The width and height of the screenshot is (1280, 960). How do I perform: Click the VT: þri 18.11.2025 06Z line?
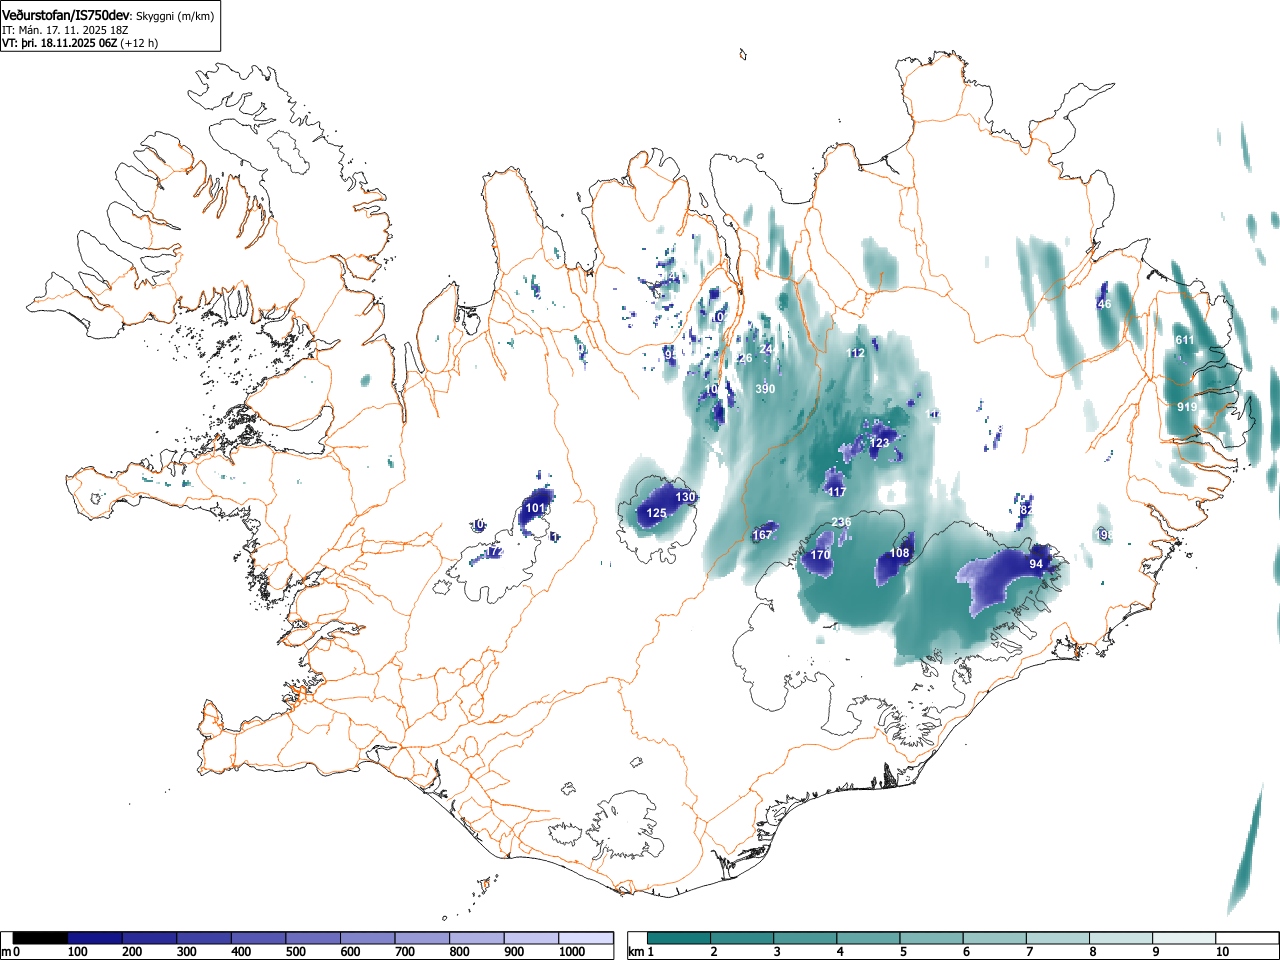coord(59,43)
